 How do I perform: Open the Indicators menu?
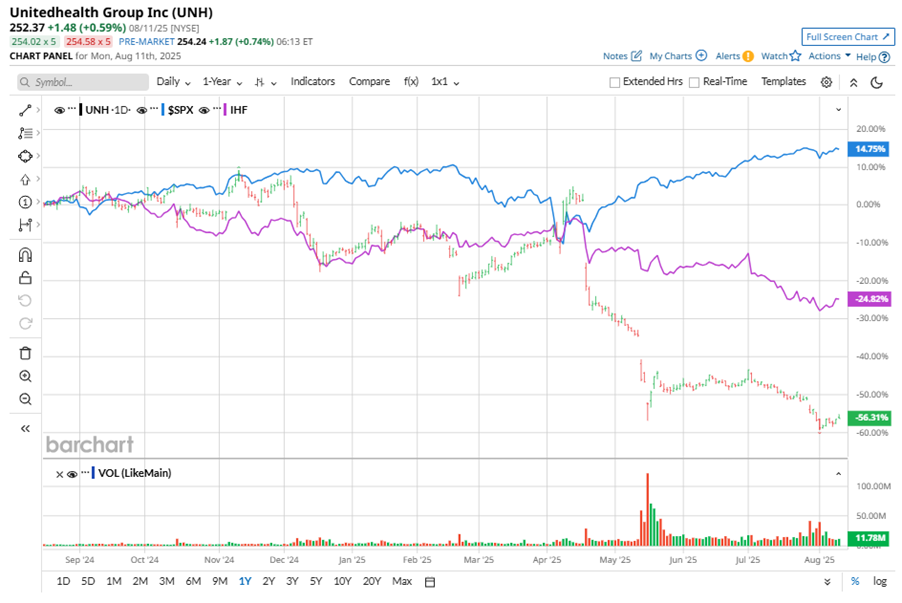[x=312, y=82]
